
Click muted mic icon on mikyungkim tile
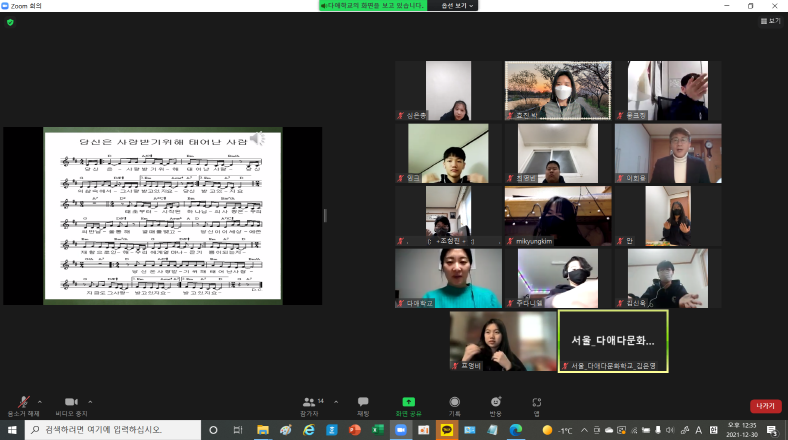tap(510, 241)
